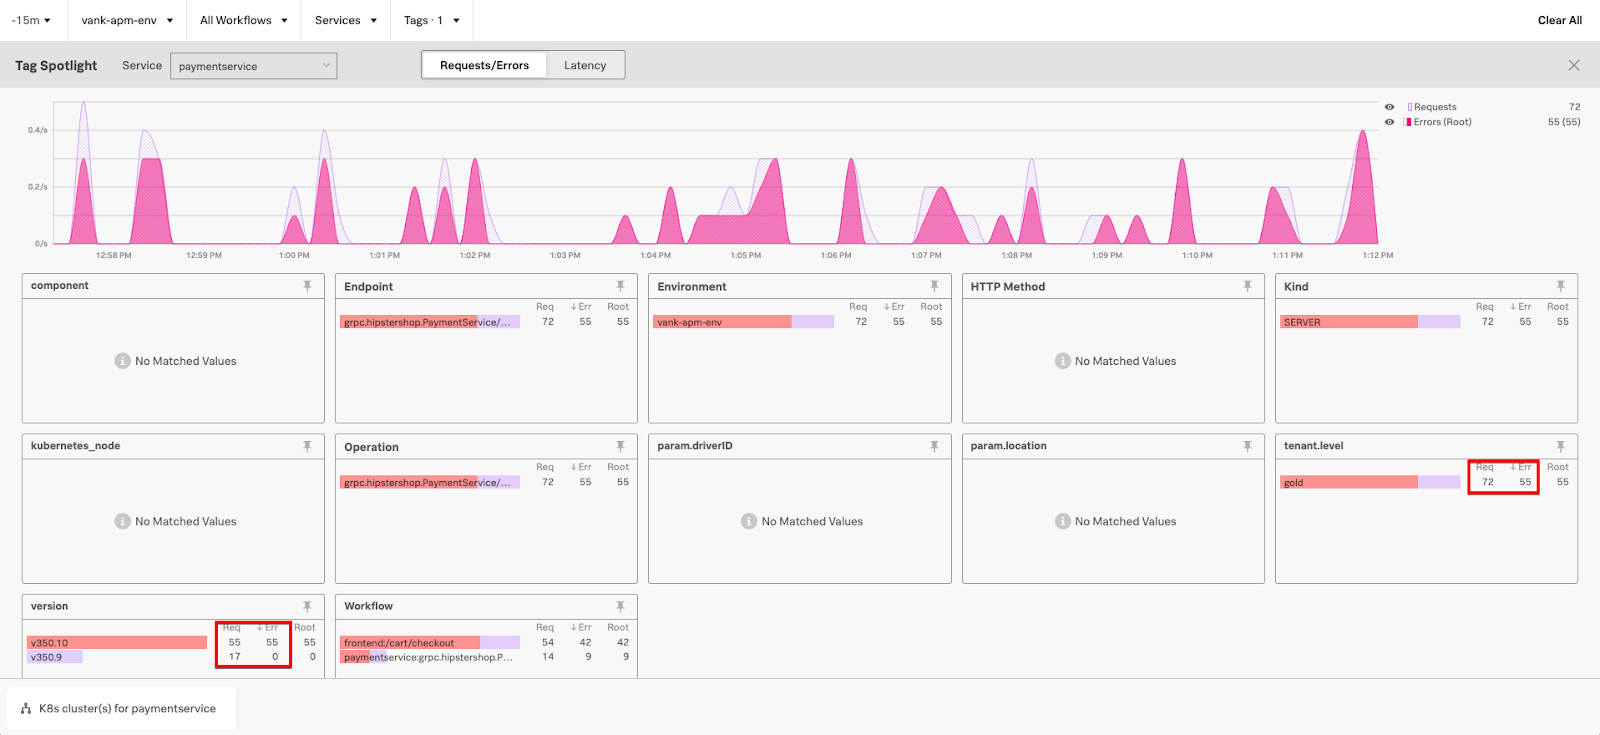
Task: Select gold tenant.level bar
Action: coord(1370,482)
